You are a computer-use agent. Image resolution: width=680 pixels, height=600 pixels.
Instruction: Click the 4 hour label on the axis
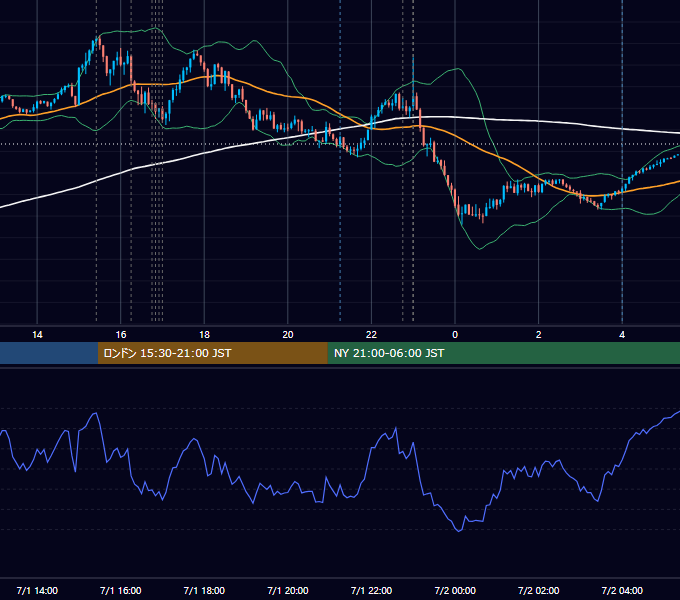click(622, 335)
